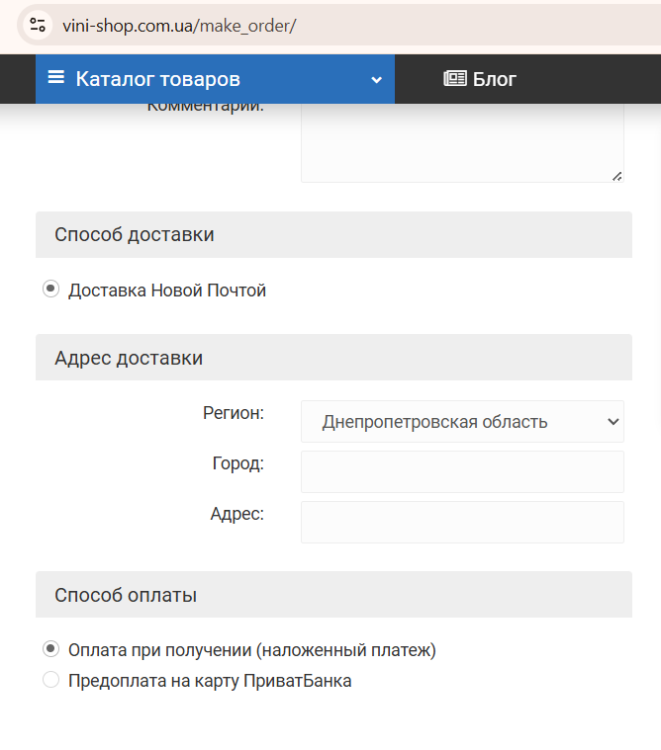Choose Оплата при получении radio button
The height and width of the screenshot is (750, 661).
(x=50, y=649)
